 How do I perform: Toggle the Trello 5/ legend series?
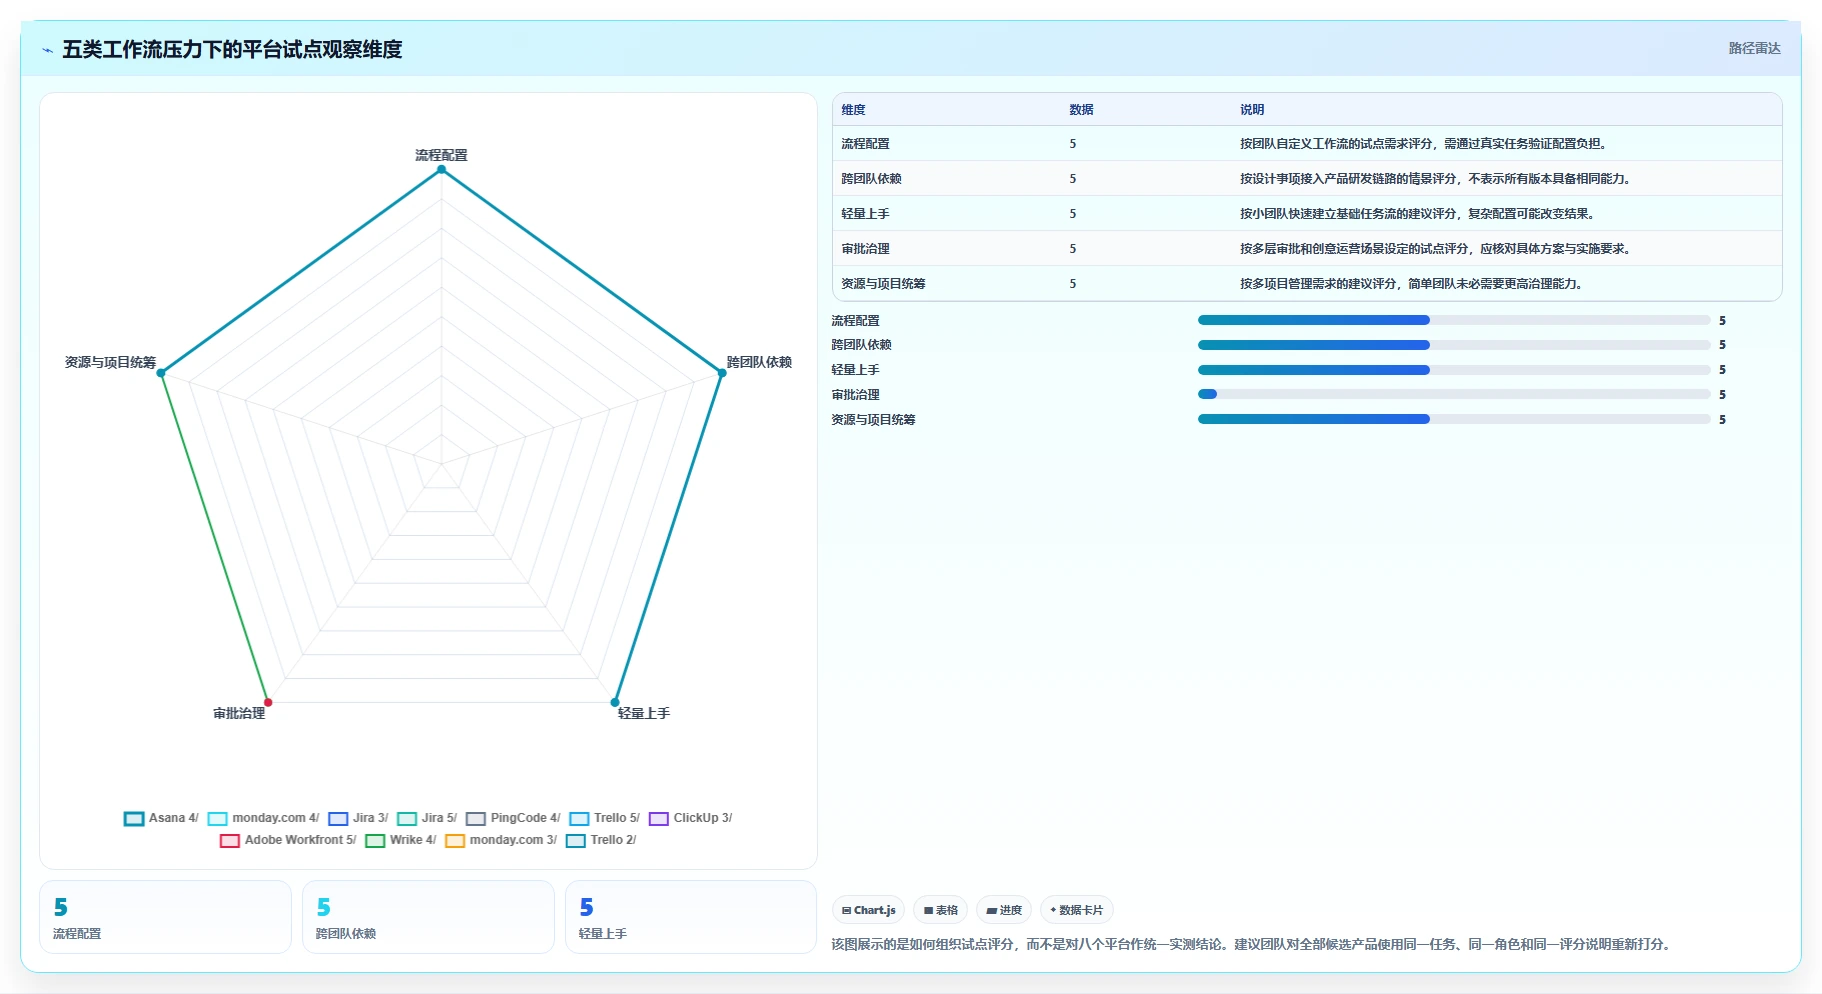tap(604, 818)
